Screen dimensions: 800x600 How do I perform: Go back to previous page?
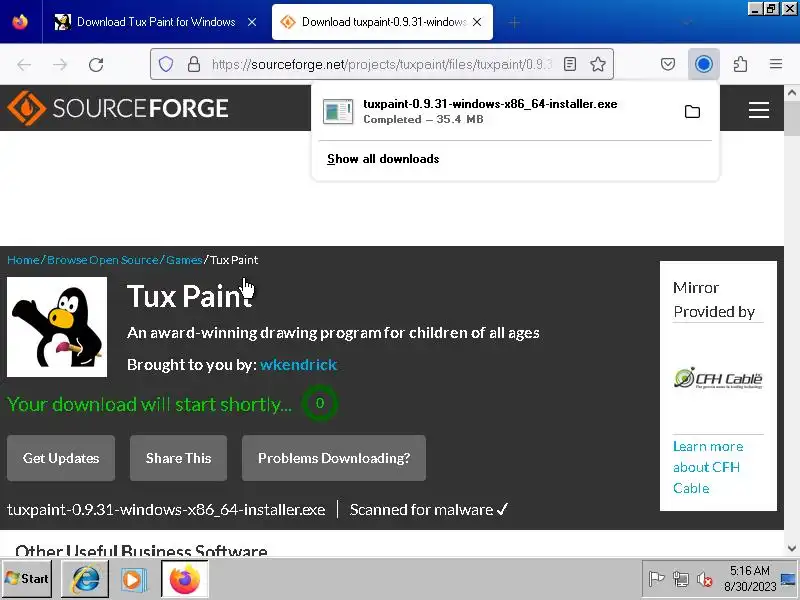click(x=24, y=64)
